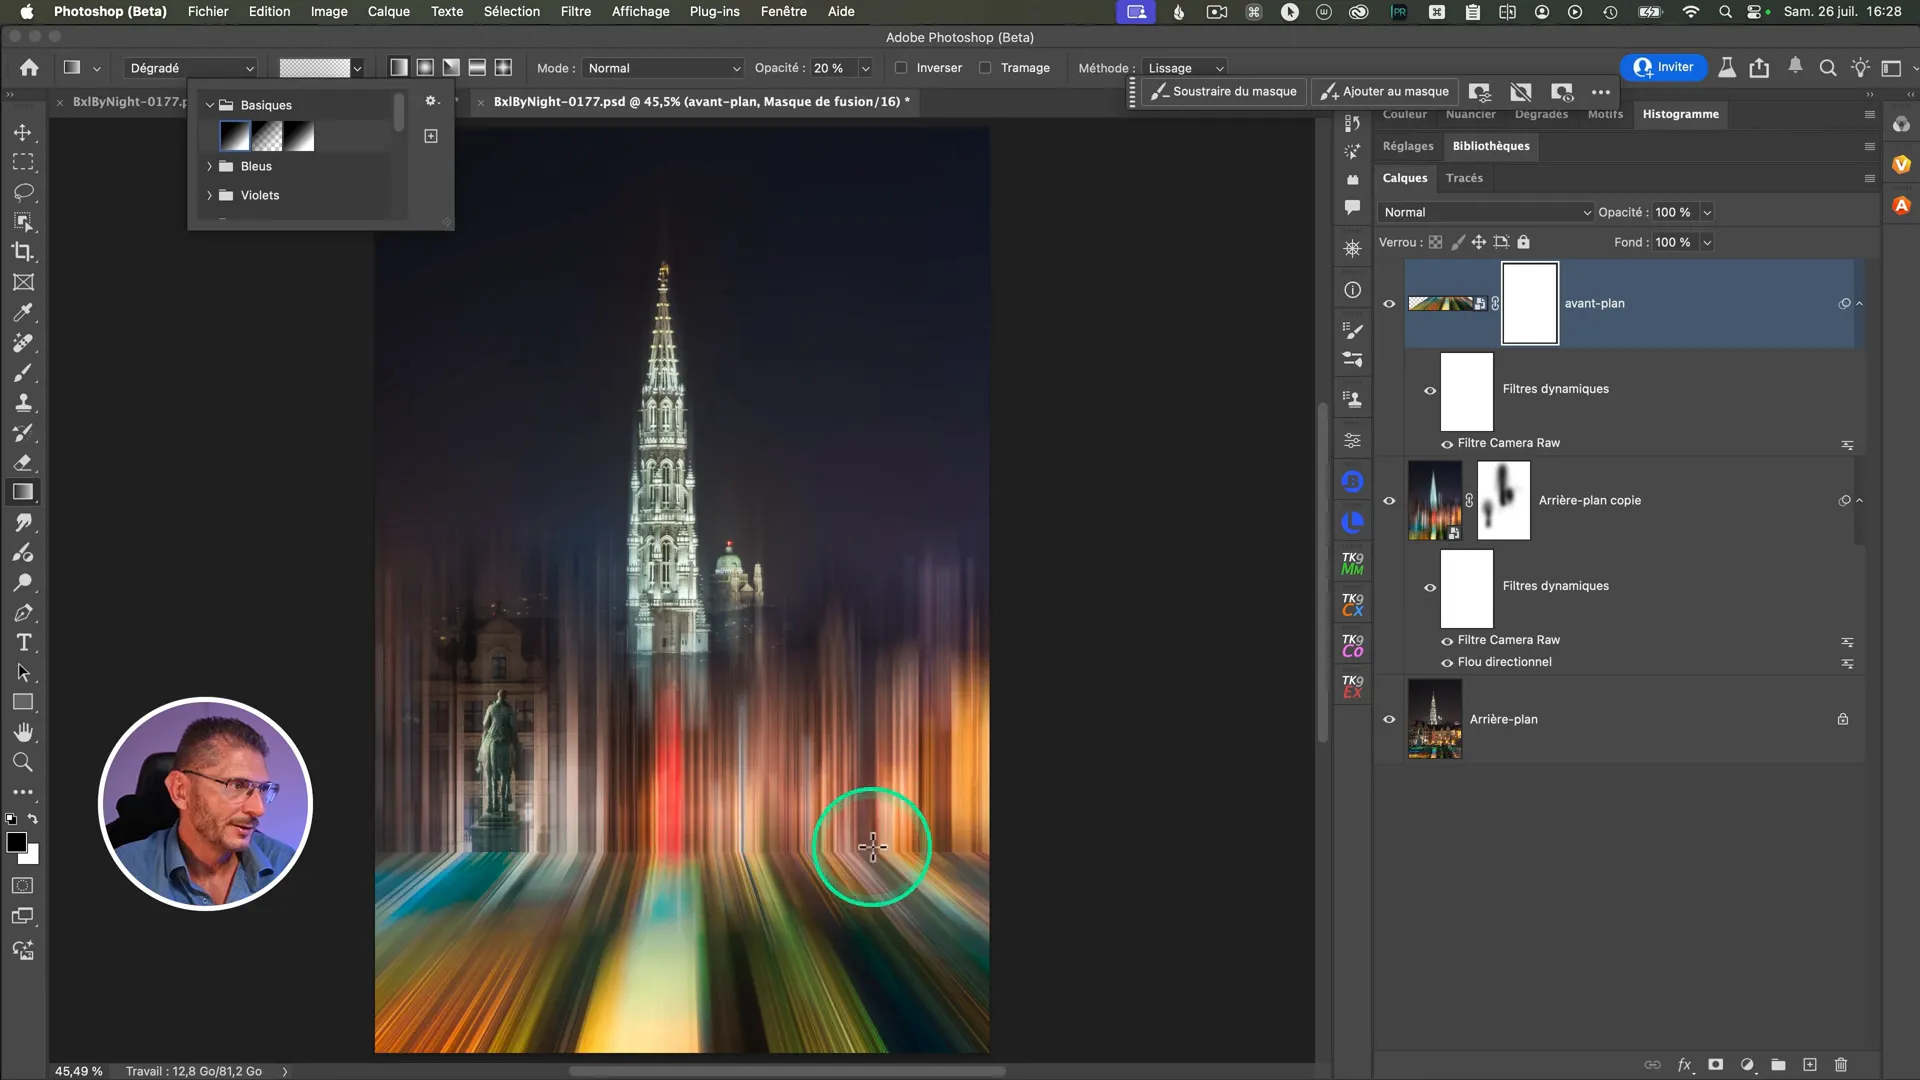Screen dimensions: 1920x1080
Task: Choose the linear gradient type icon
Action: point(398,67)
